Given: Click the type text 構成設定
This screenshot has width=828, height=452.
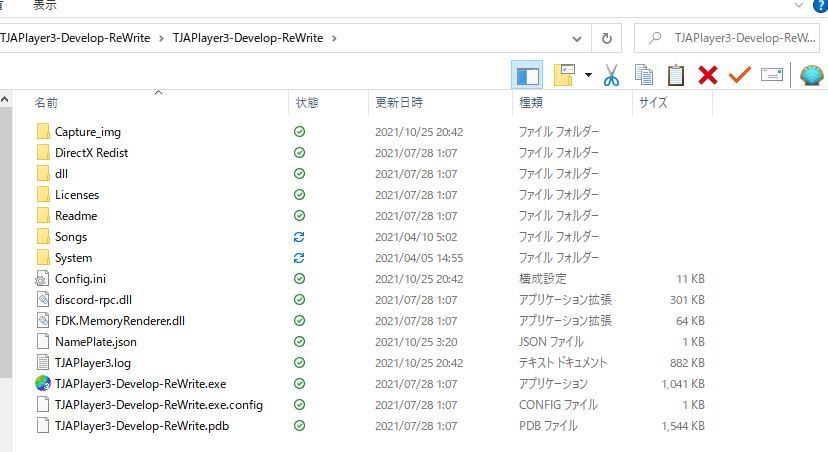Looking at the screenshot, I should [x=543, y=279].
